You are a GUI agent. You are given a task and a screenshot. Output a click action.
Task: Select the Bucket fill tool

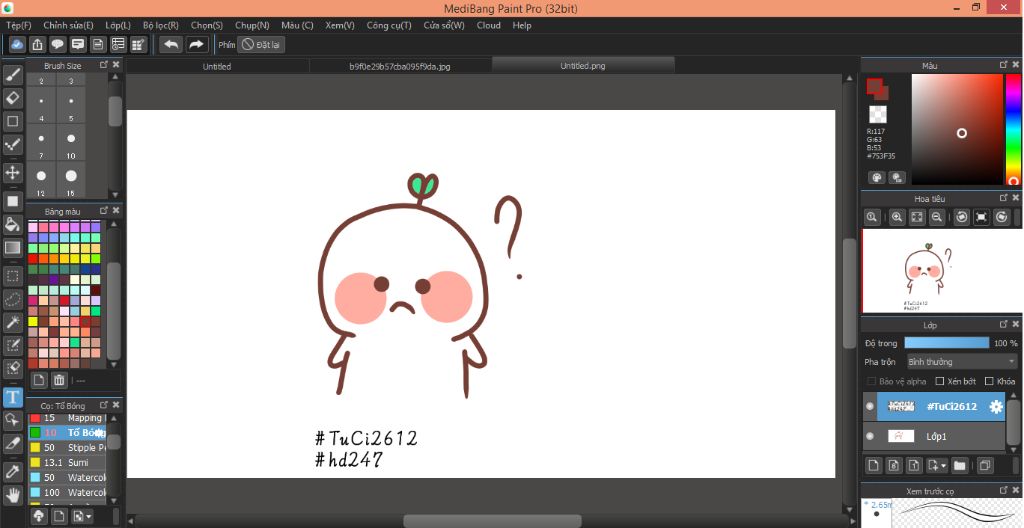[12, 224]
